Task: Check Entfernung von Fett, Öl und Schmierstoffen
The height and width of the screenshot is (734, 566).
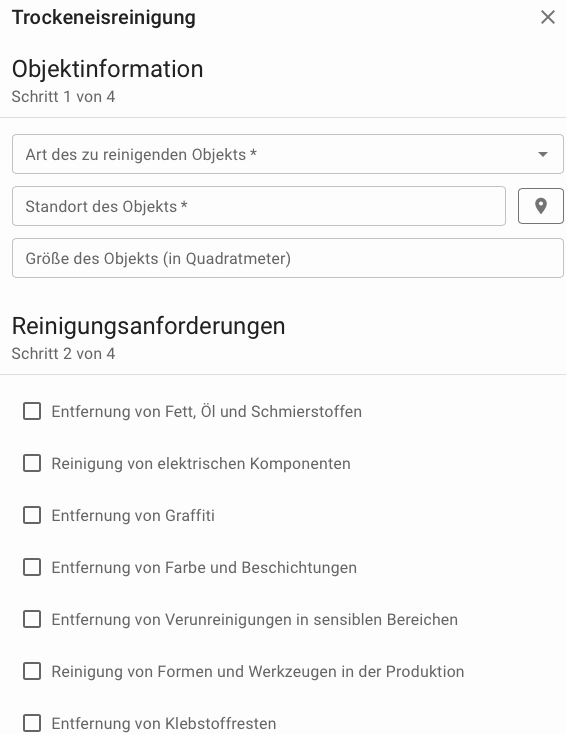Action: point(32,411)
